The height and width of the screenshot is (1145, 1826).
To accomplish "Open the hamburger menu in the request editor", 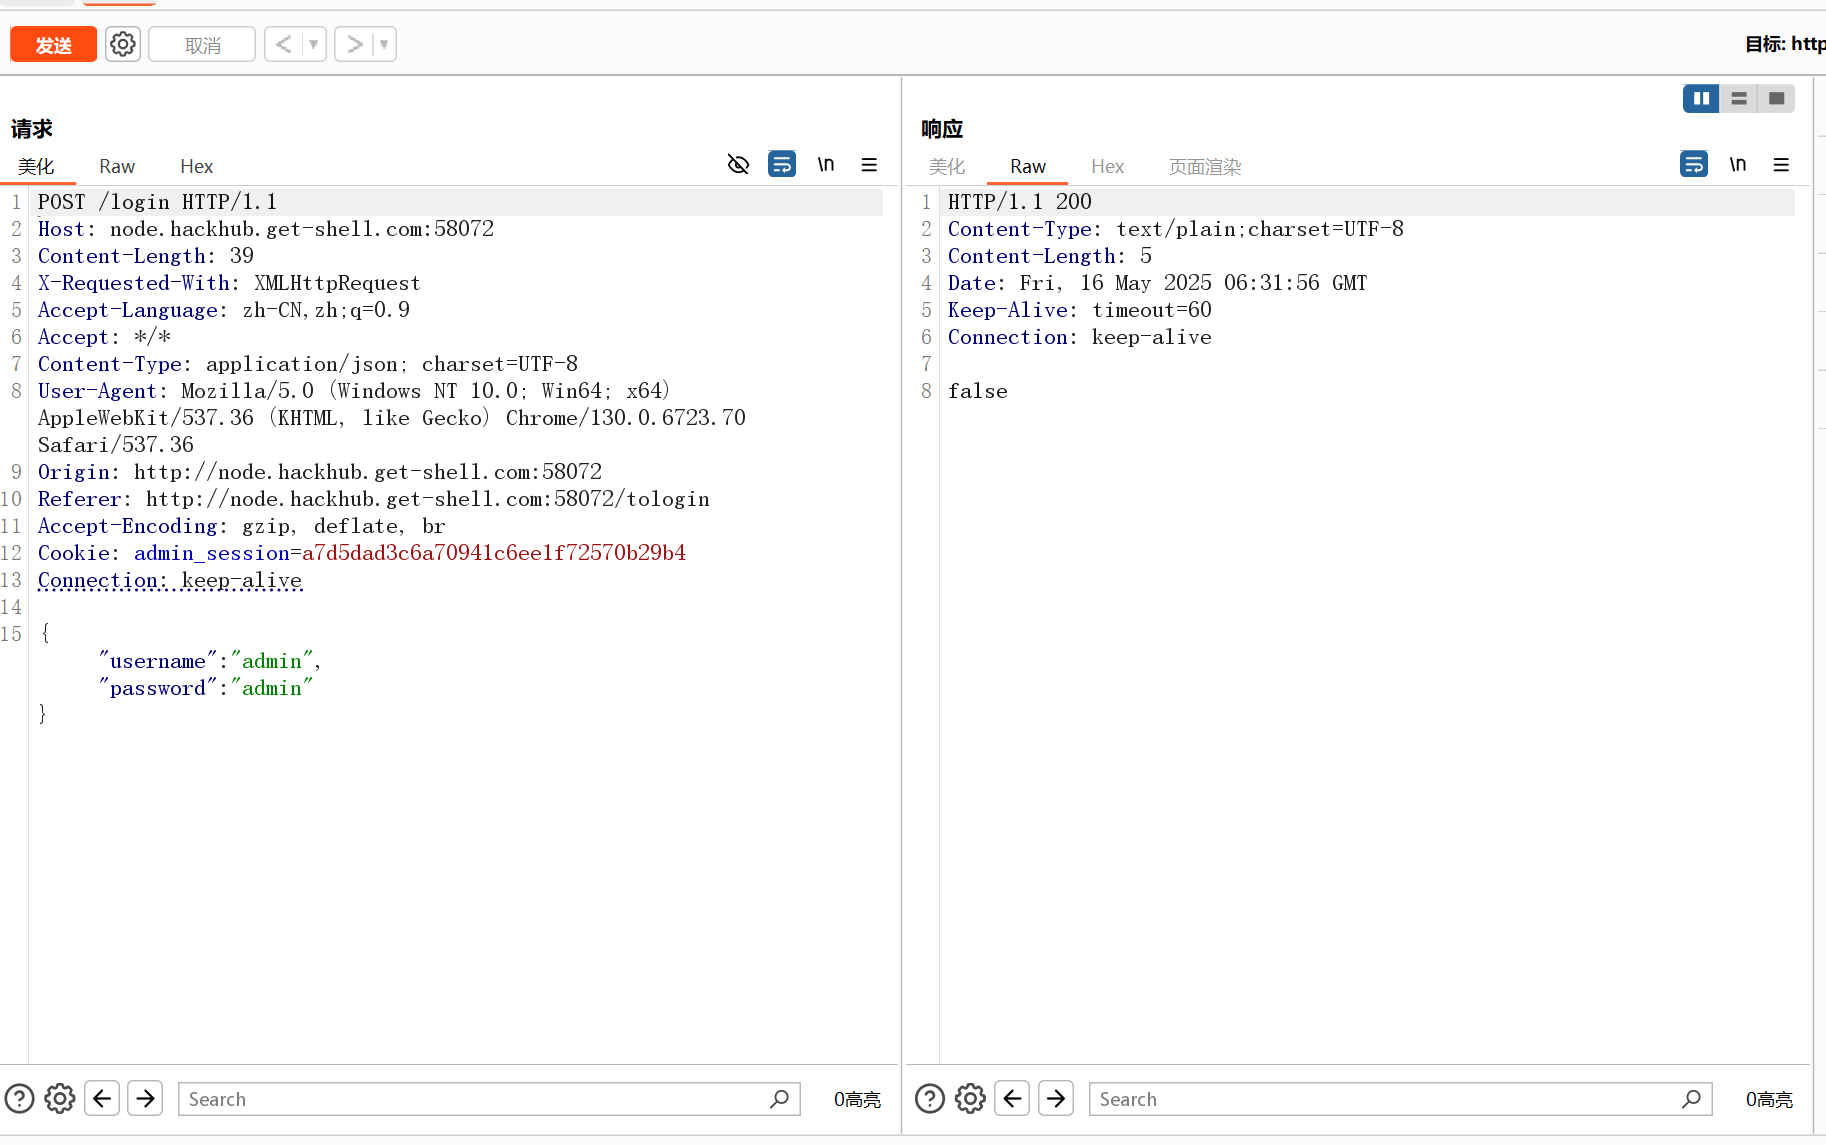I will pos(869,164).
